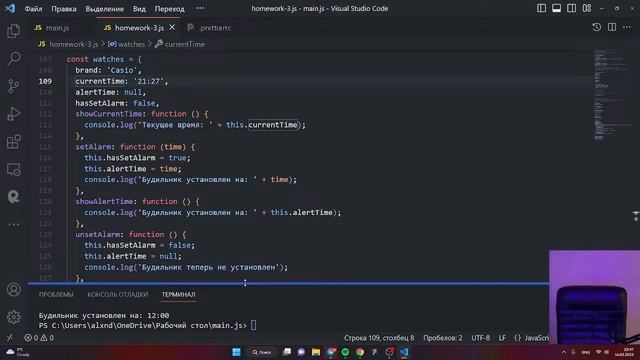Switch to the КОНСОЛЬ ОТЛАДКИ panel tab
The height and width of the screenshot is (360, 640).
click(118, 294)
